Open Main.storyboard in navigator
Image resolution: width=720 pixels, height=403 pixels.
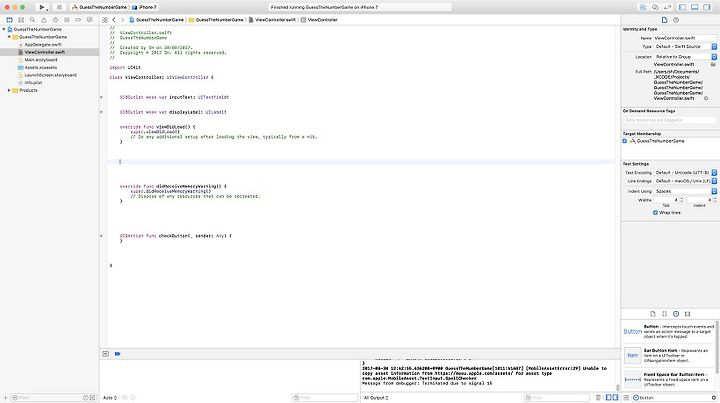pos(41,60)
